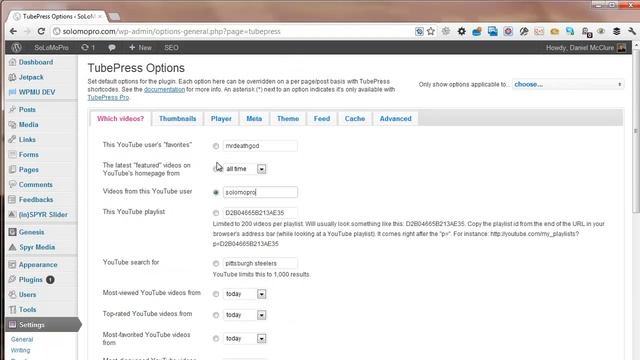640x360 pixels.
Task: Switch to the Feed tab
Action: point(322,119)
